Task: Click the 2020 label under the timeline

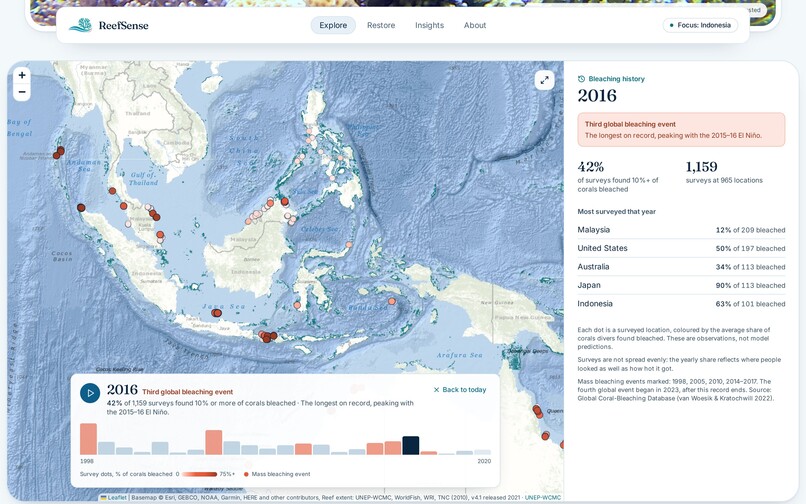Action: [484, 461]
